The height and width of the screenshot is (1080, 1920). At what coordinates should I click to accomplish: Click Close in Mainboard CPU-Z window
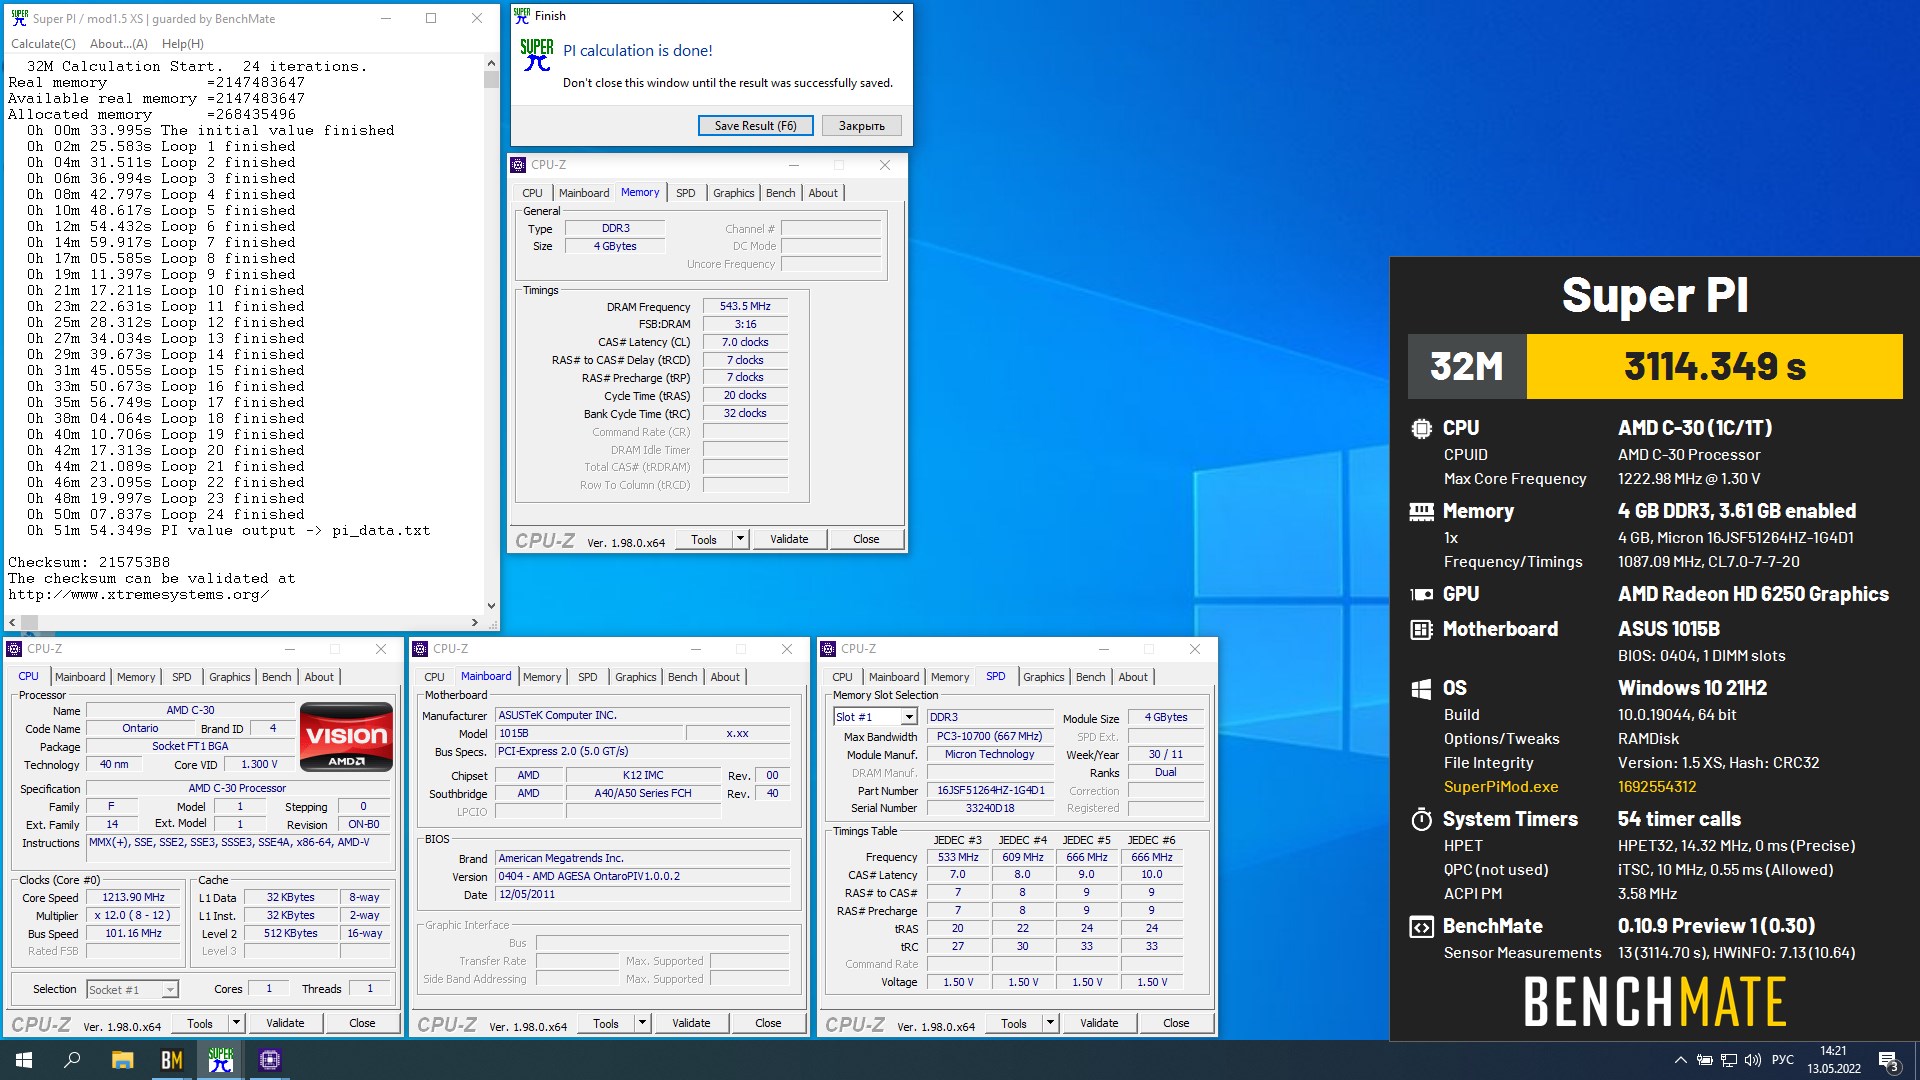[x=768, y=1023]
